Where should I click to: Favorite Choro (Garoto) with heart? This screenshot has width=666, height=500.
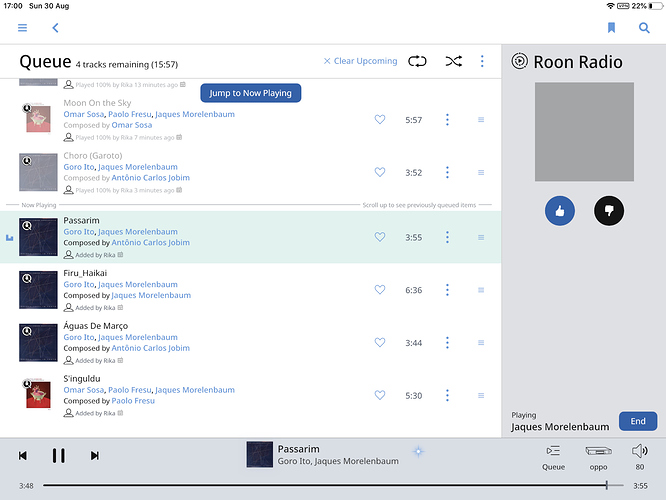pos(380,172)
